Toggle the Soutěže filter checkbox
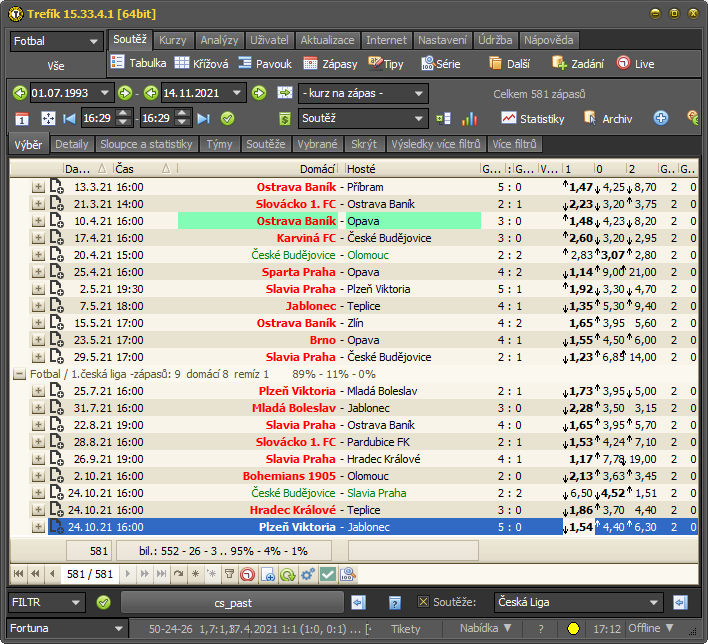708x644 pixels. [x=423, y=602]
